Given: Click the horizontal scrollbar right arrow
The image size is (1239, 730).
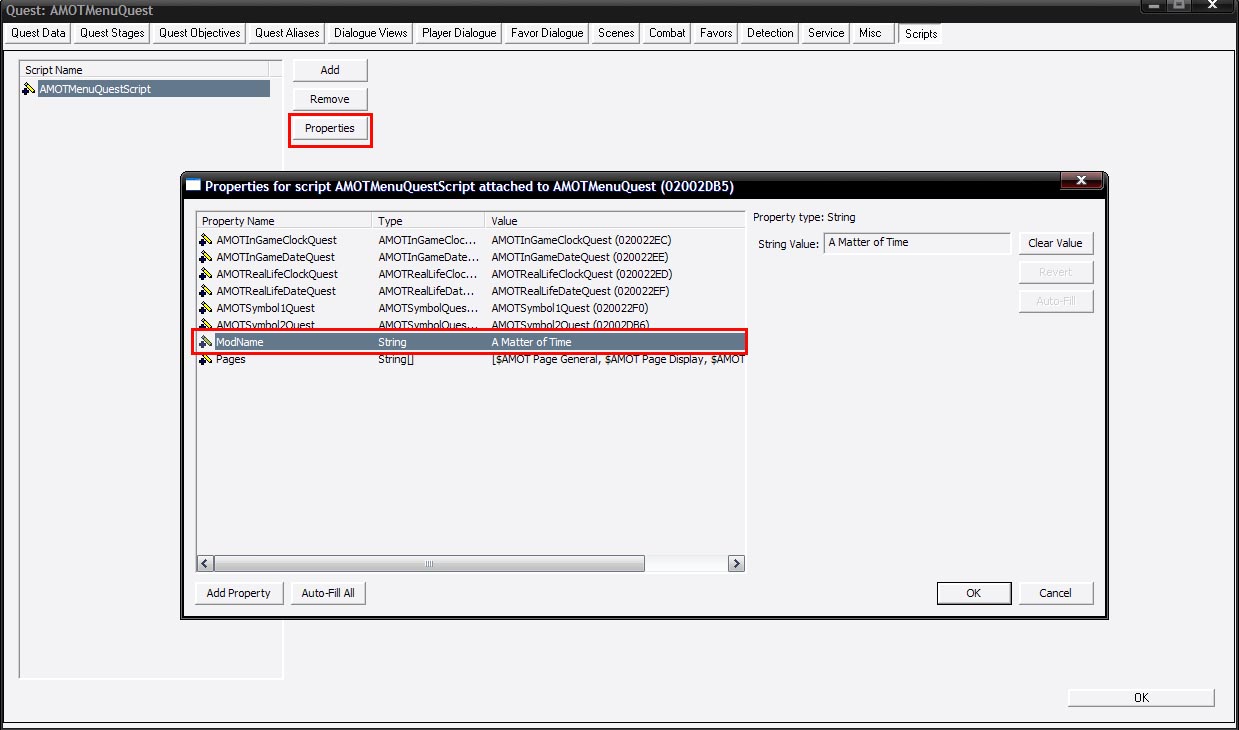Looking at the screenshot, I should point(736,564).
